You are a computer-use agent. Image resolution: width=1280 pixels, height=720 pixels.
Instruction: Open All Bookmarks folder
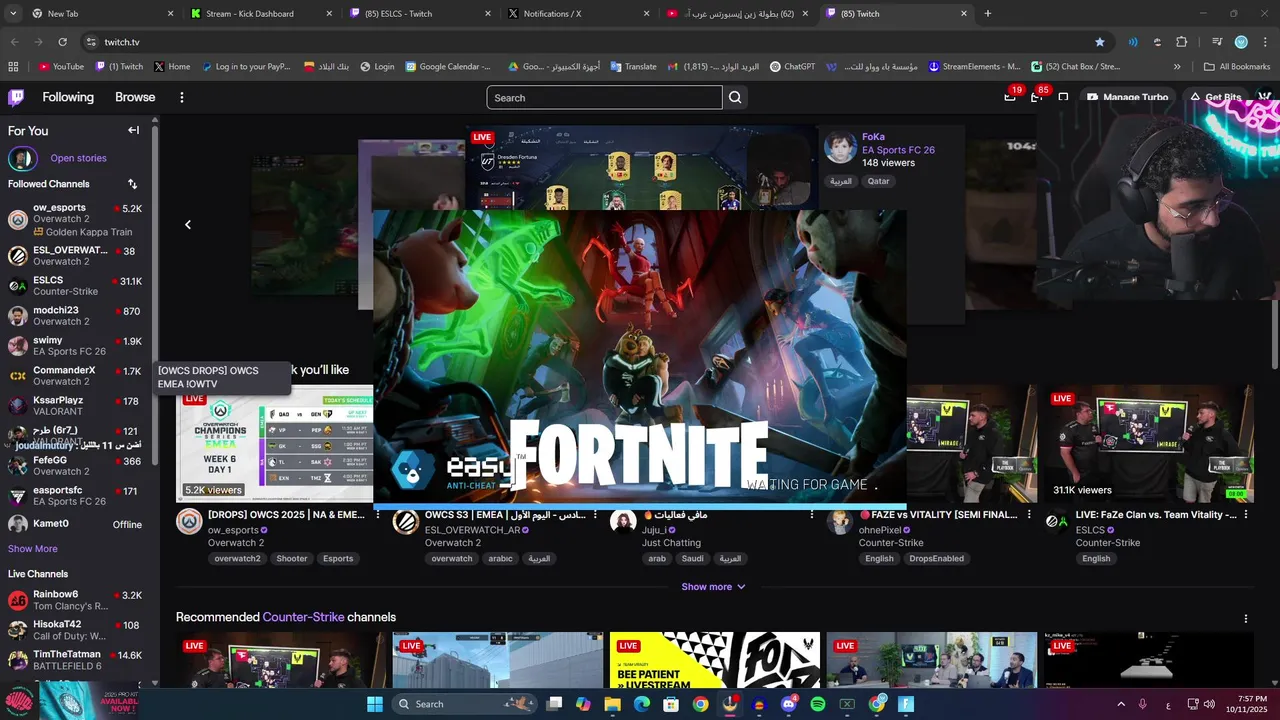[1237, 67]
